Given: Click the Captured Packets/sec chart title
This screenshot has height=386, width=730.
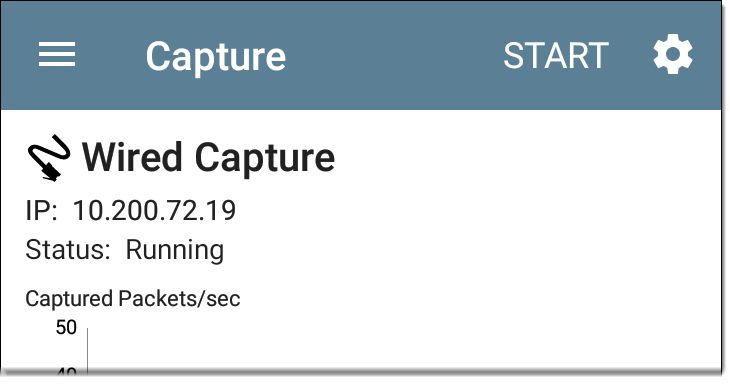Looking at the screenshot, I should [x=133, y=299].
